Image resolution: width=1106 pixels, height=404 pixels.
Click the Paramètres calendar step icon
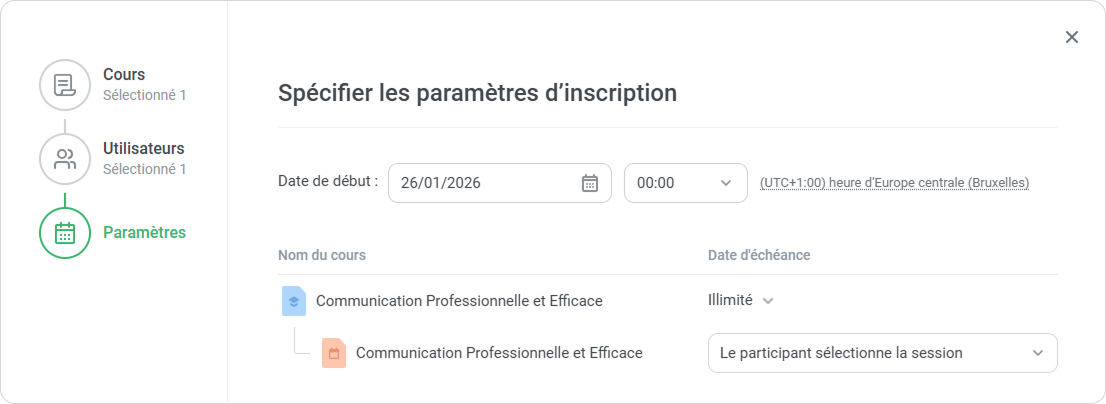point(65,233)
